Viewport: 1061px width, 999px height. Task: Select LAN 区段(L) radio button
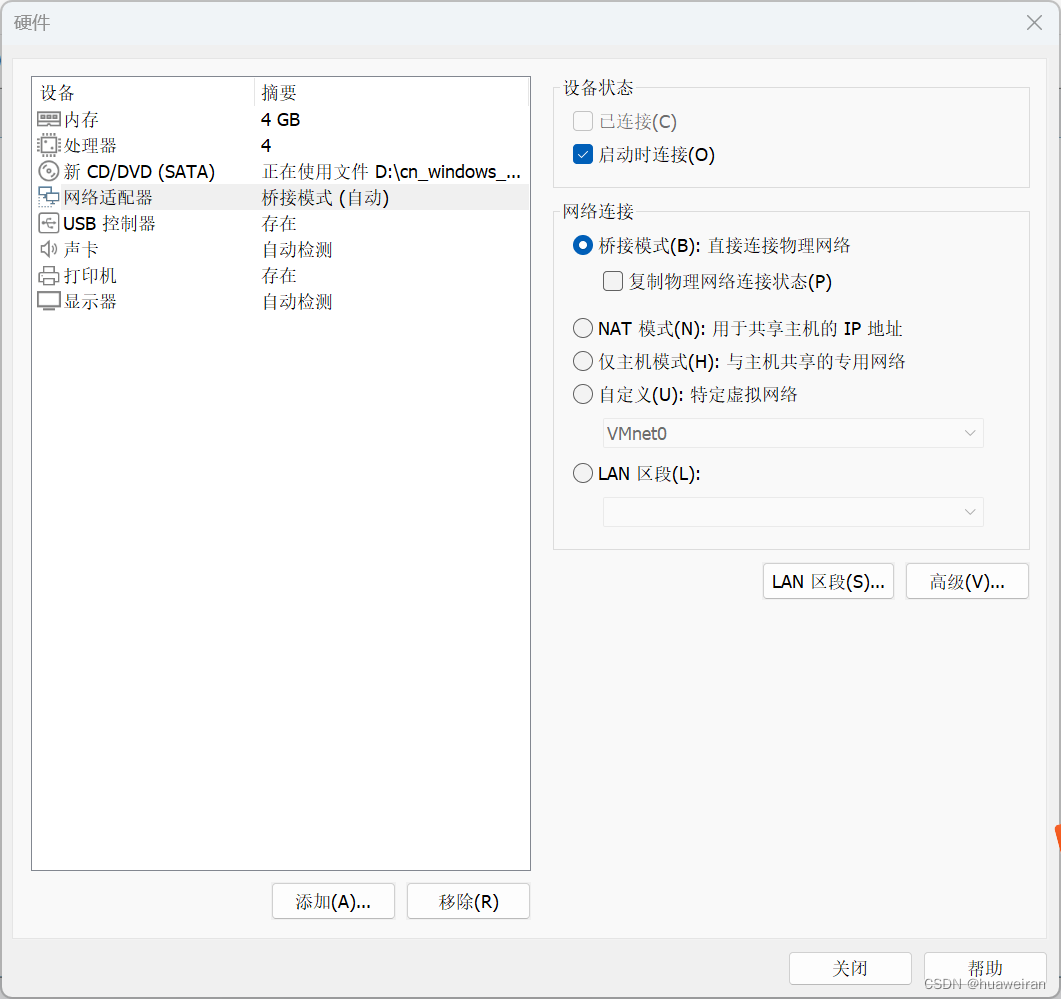pyautogui.click(x=583, y=473)
